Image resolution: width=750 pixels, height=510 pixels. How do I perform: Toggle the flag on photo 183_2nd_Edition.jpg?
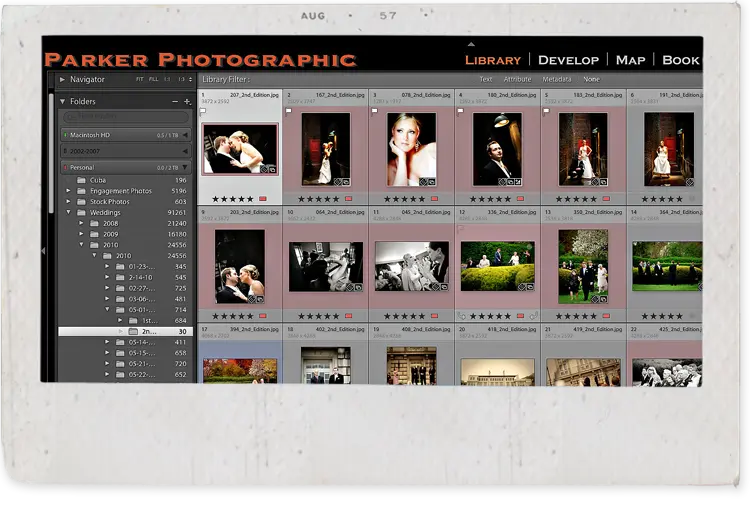tap(546, 111)
